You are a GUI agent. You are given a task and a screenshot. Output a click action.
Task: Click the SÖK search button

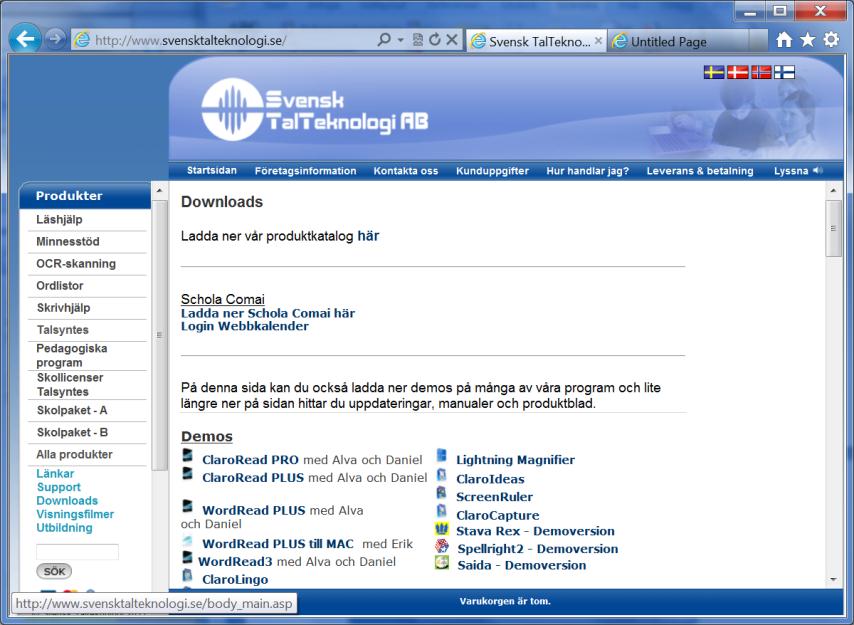[x=54, y=571]
